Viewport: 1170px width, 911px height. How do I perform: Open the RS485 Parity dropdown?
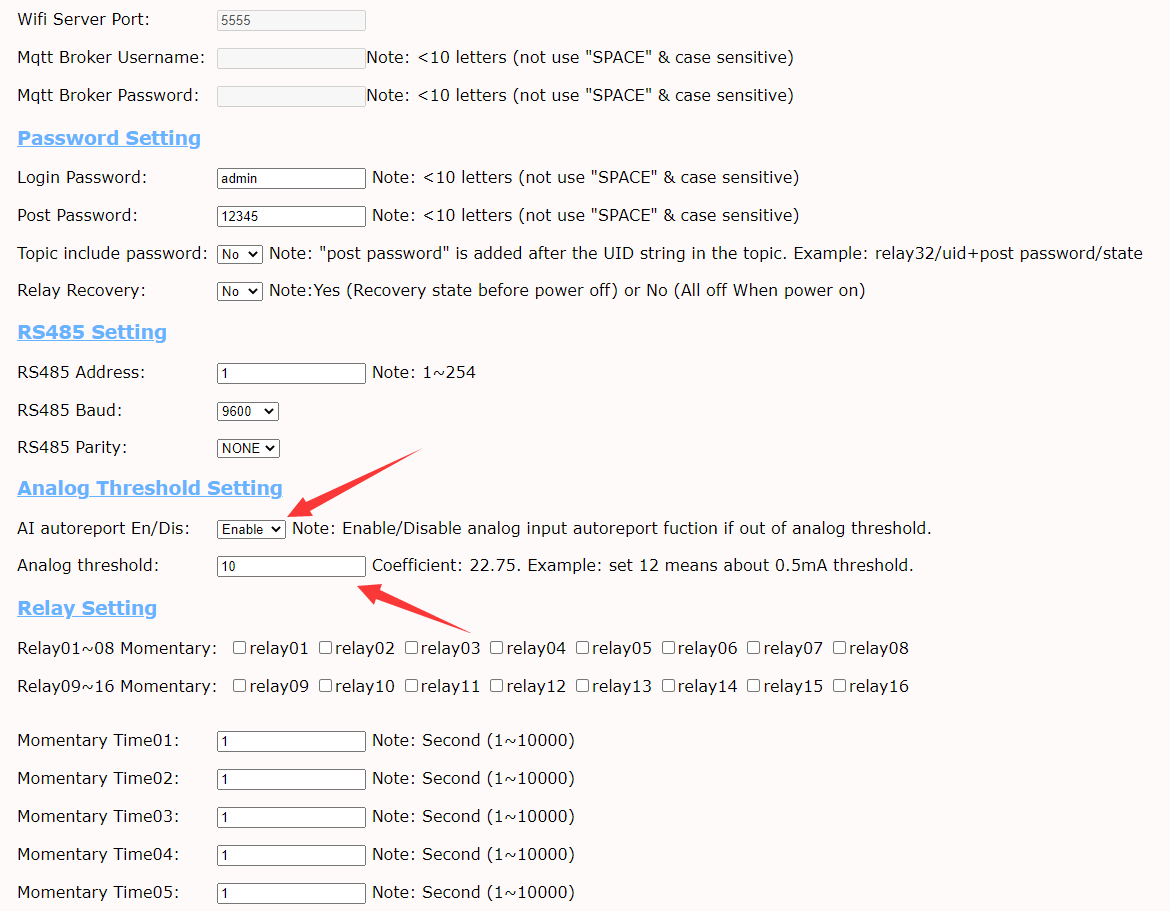[x=248, y=449]
